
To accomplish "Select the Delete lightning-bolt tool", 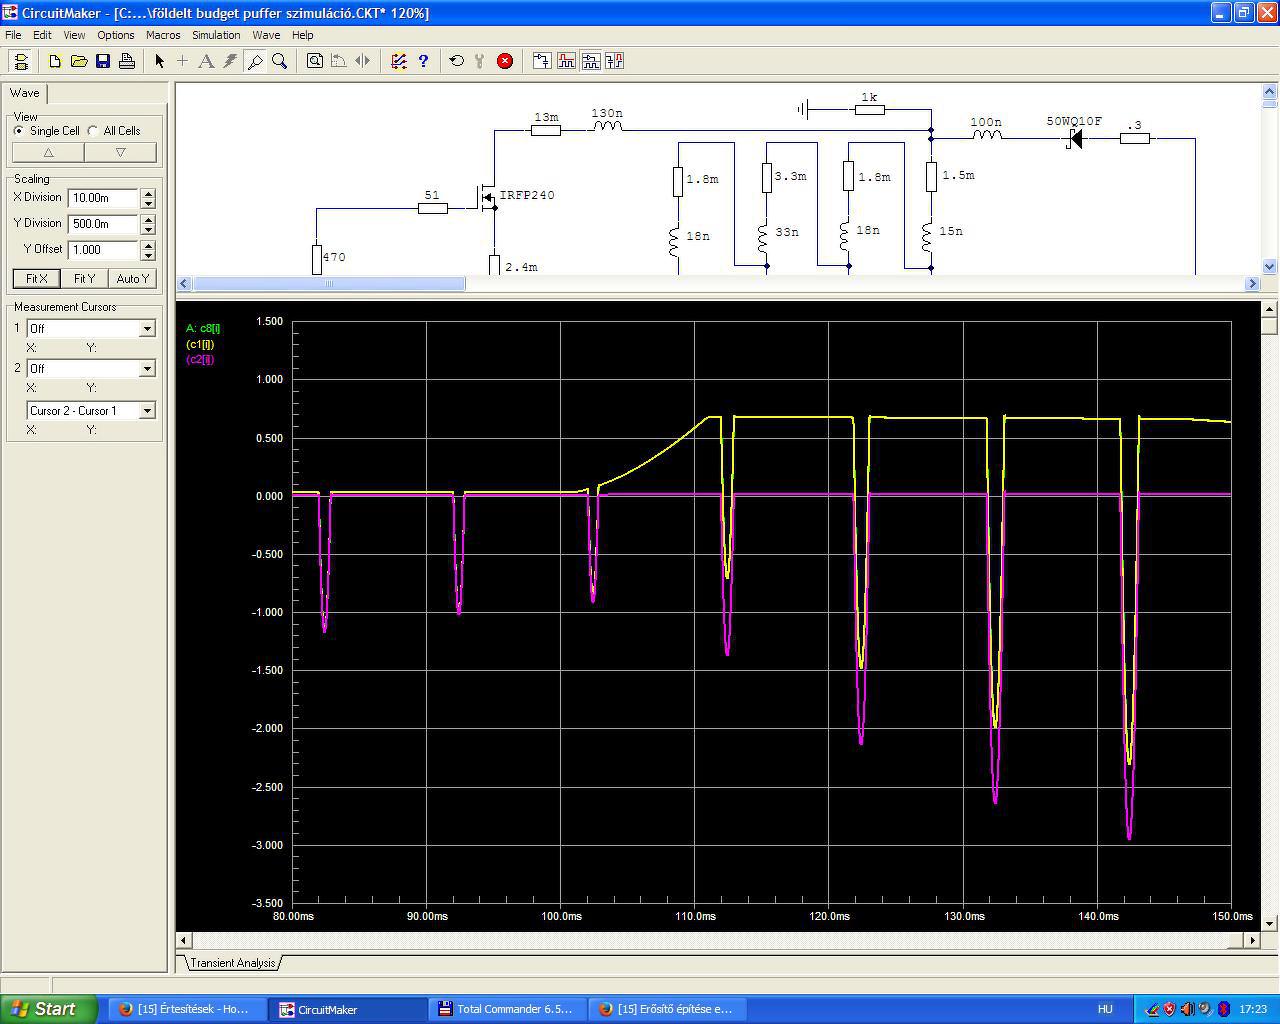I will click(x=230, y=61).
